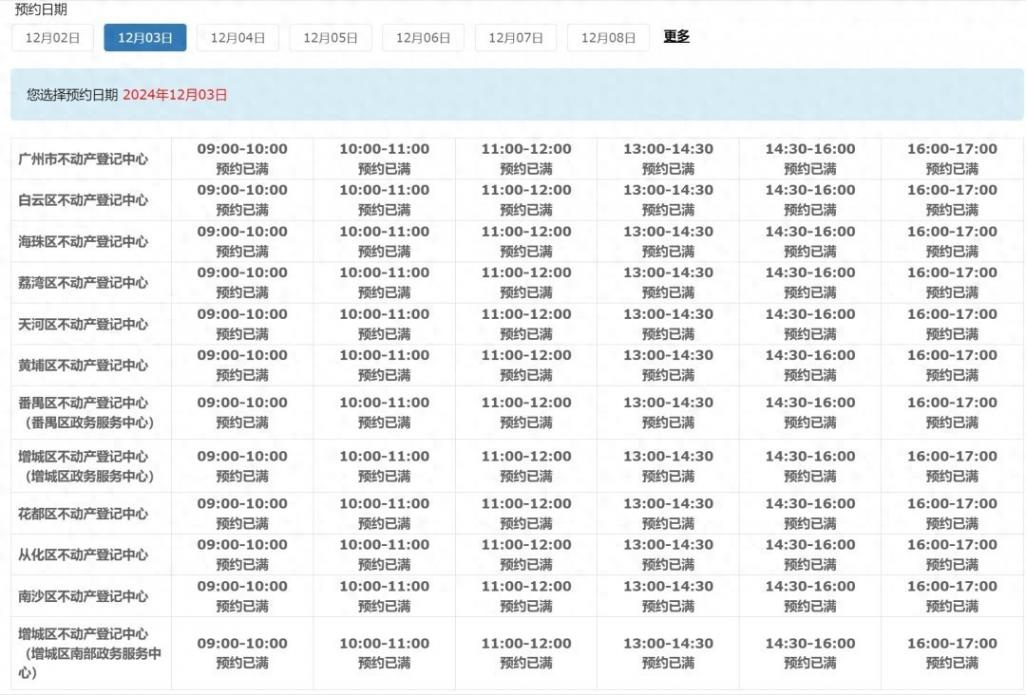Select the highlighted 12月03日 date button

(x=145, y=38)
